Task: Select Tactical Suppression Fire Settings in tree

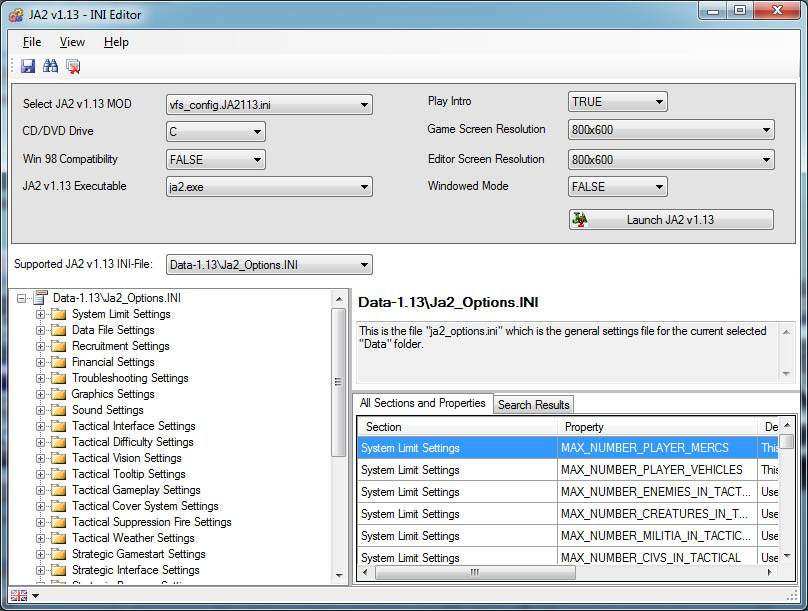Action: pyautogui.click(x=152, y=522)
